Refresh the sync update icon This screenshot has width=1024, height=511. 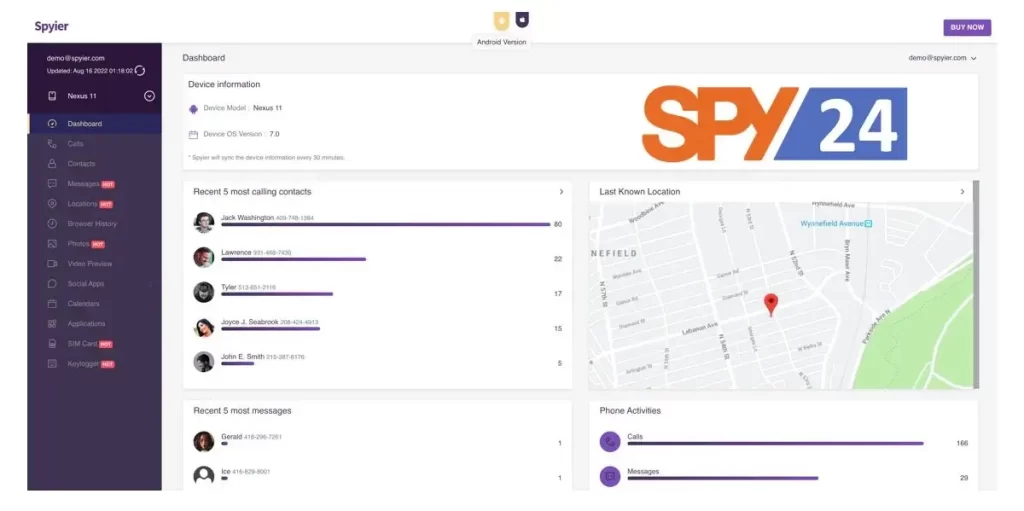(x=140, y=71)
